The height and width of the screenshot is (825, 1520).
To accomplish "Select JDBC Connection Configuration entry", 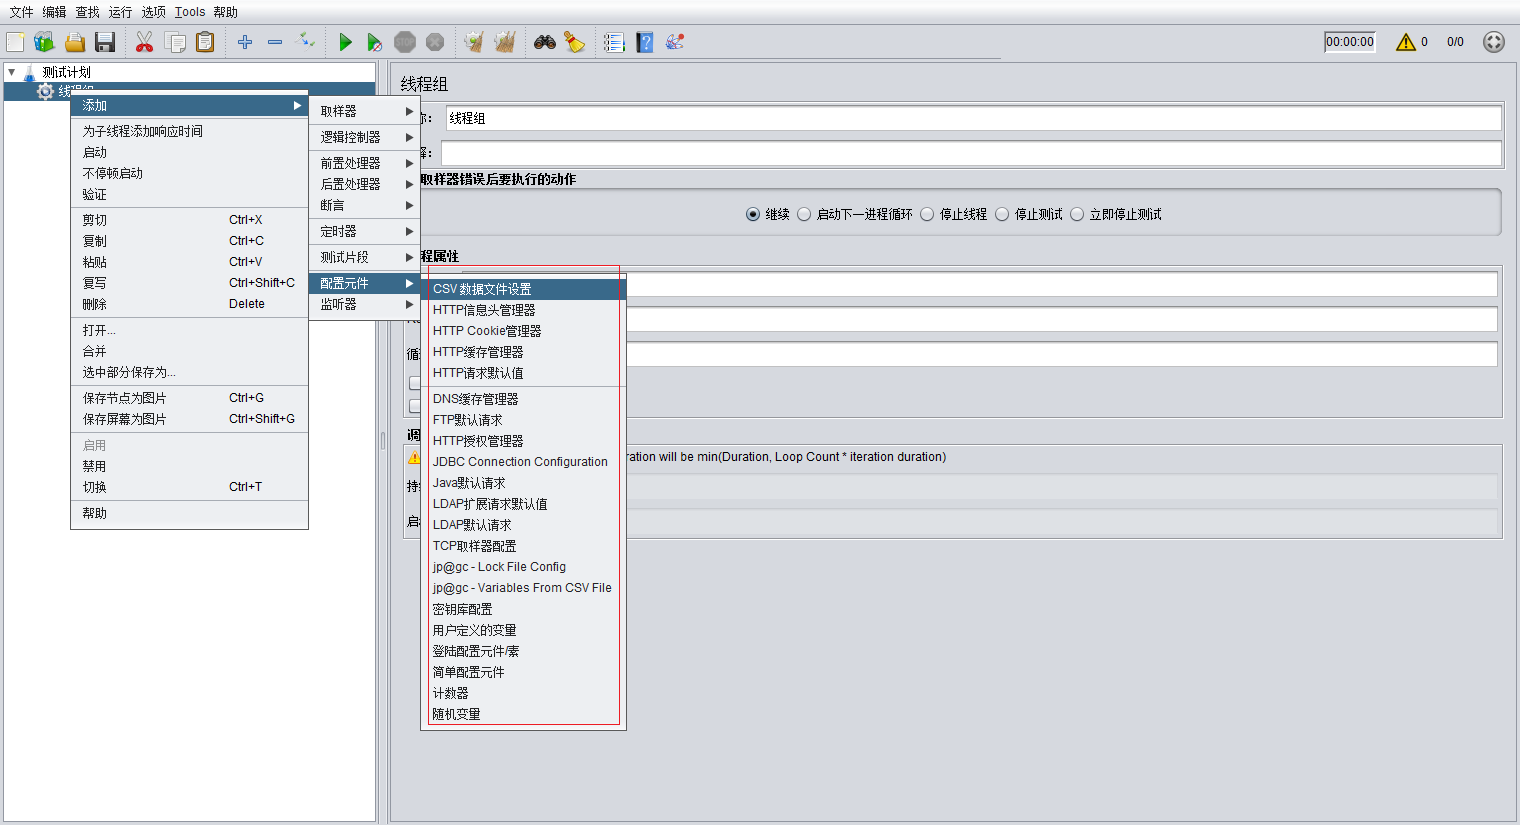I will coord(523,462).
